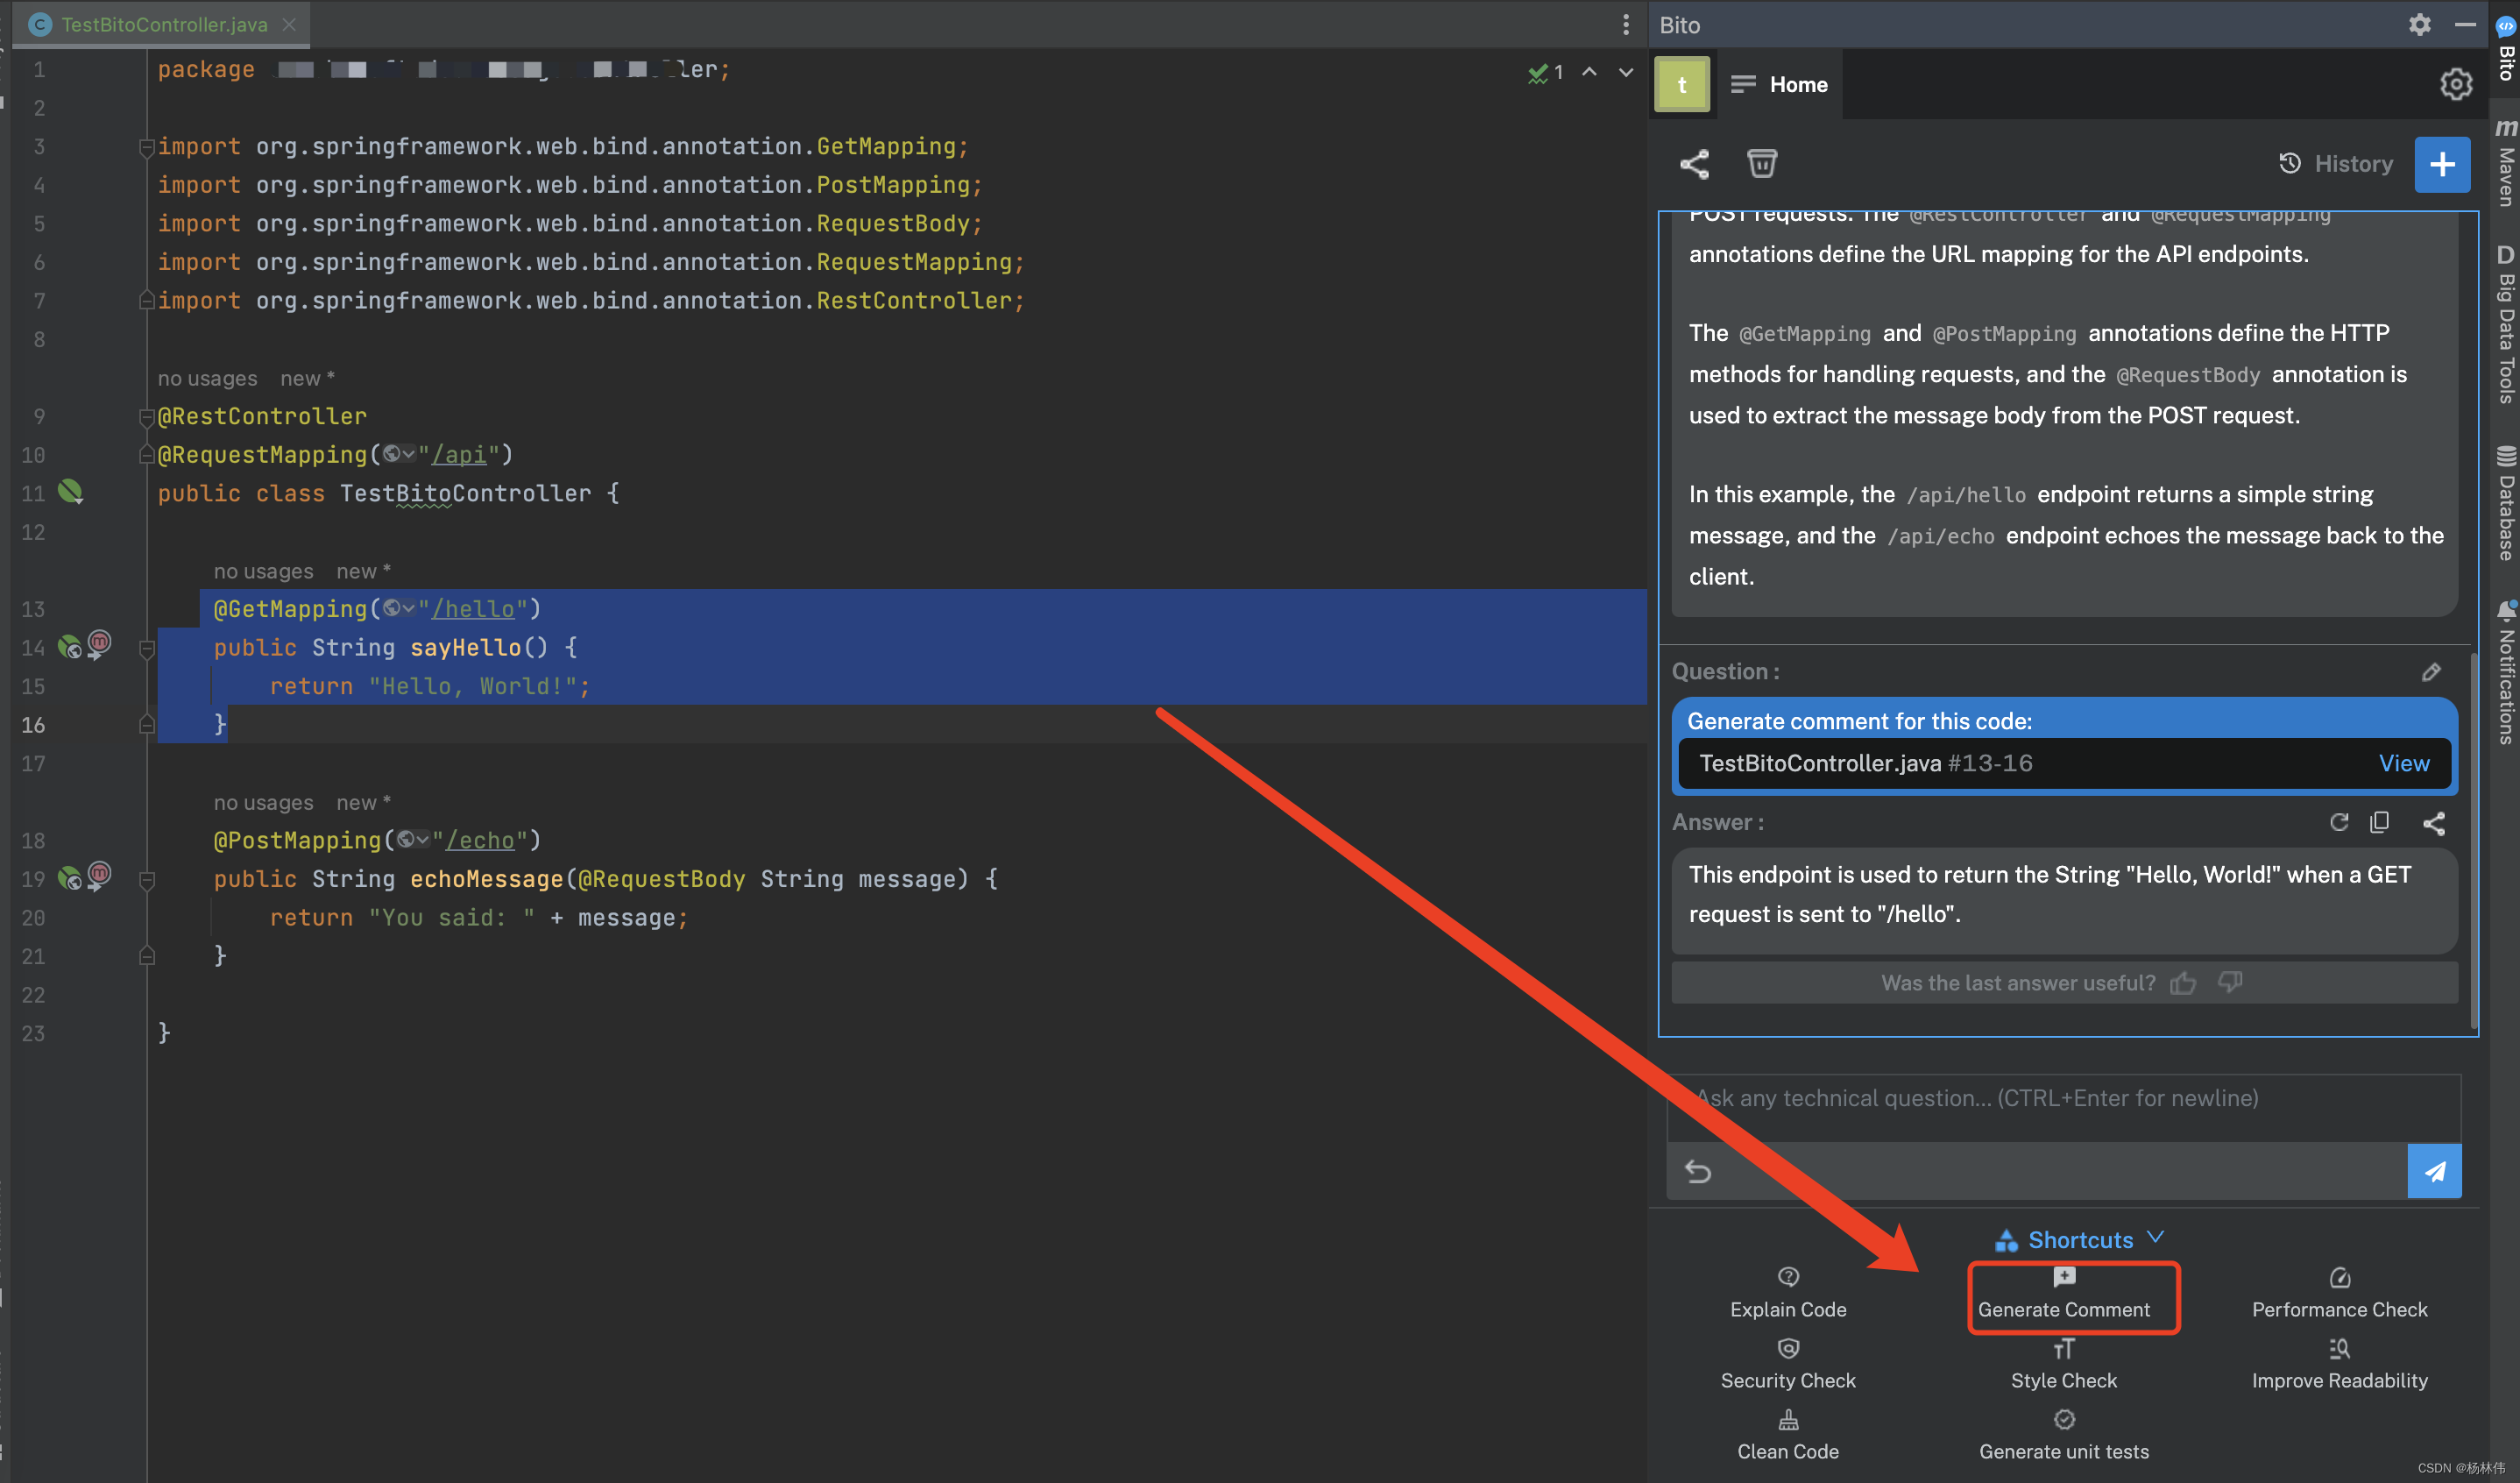Toggle the thumbs down on last answer
Viewport: 2520px width, 1483px height.
click(2233, 983)
